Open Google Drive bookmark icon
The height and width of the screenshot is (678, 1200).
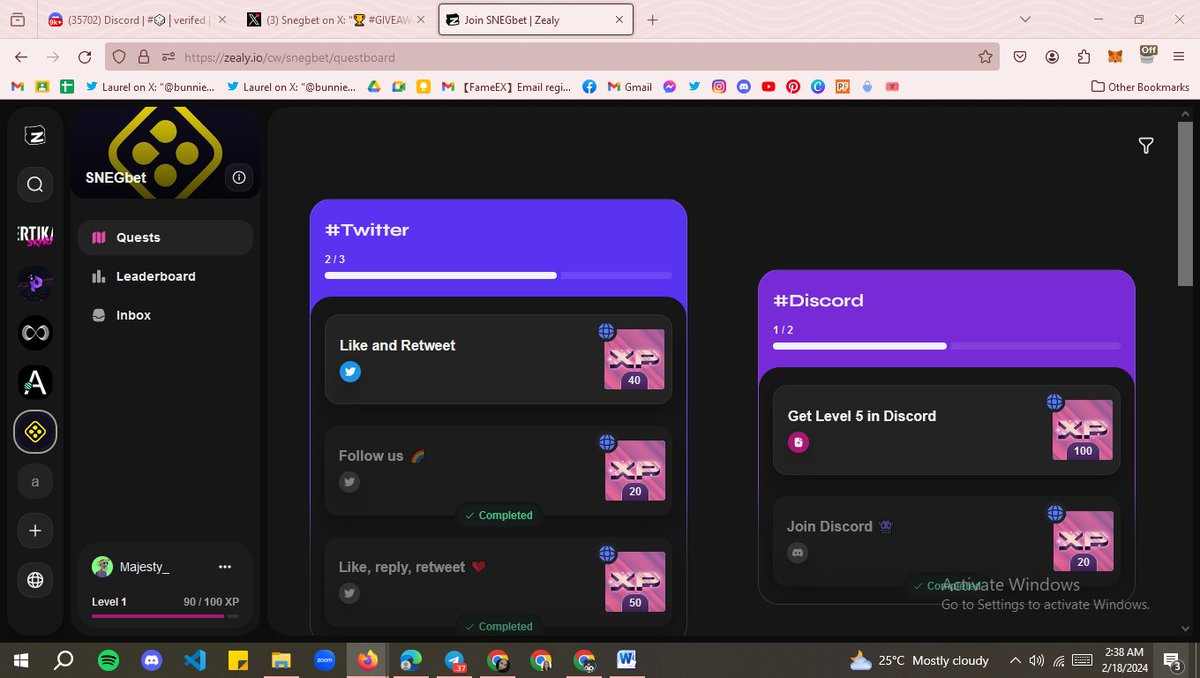pyautogui.click(x=372, y=87)
